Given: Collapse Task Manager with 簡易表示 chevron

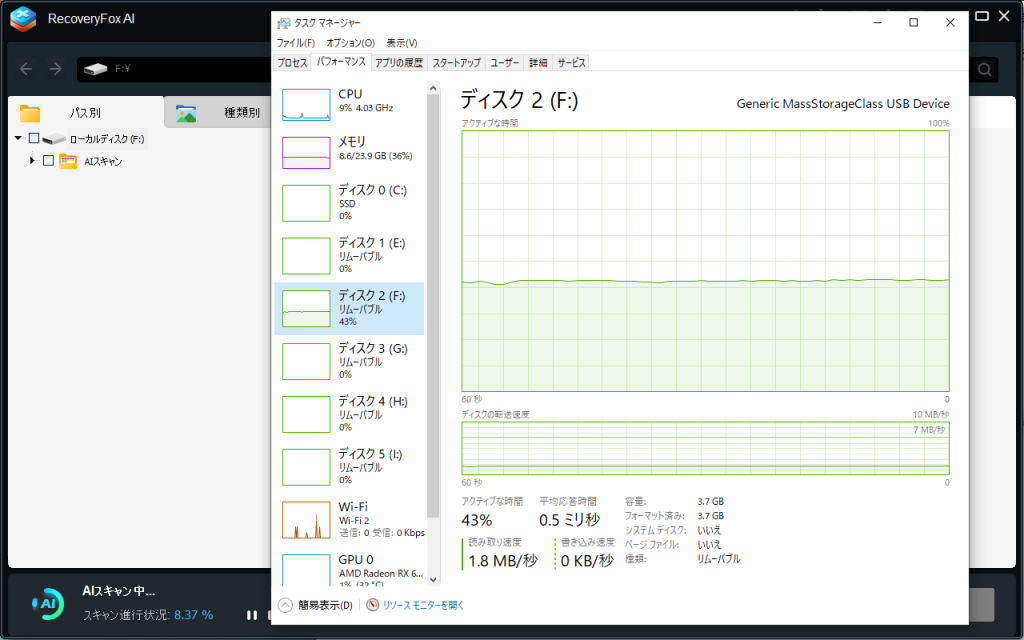Looking at the screenshot, I should [x=285, y=605].
